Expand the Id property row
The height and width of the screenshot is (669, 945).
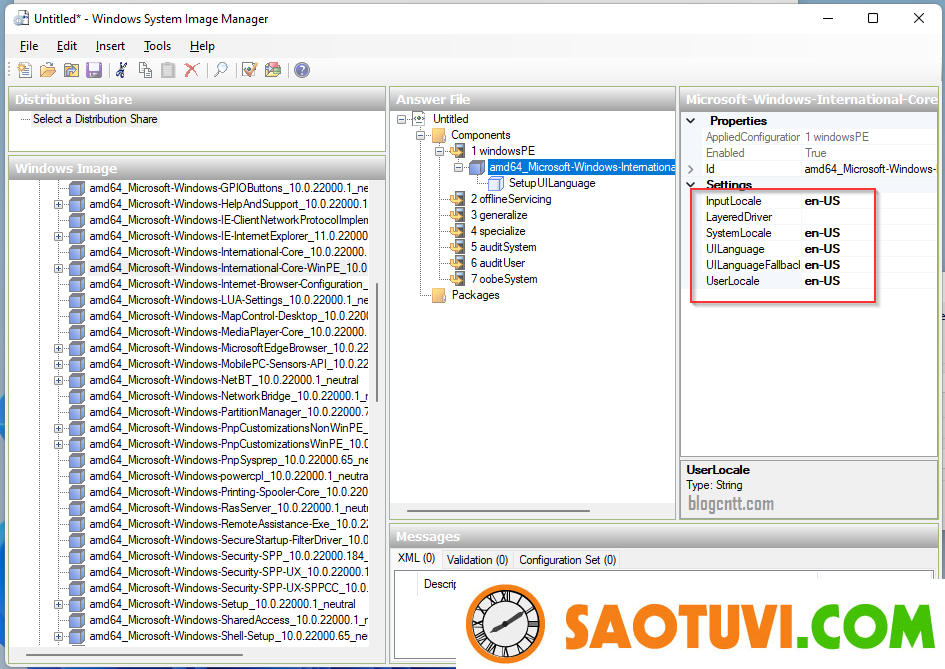click(691, 169)
